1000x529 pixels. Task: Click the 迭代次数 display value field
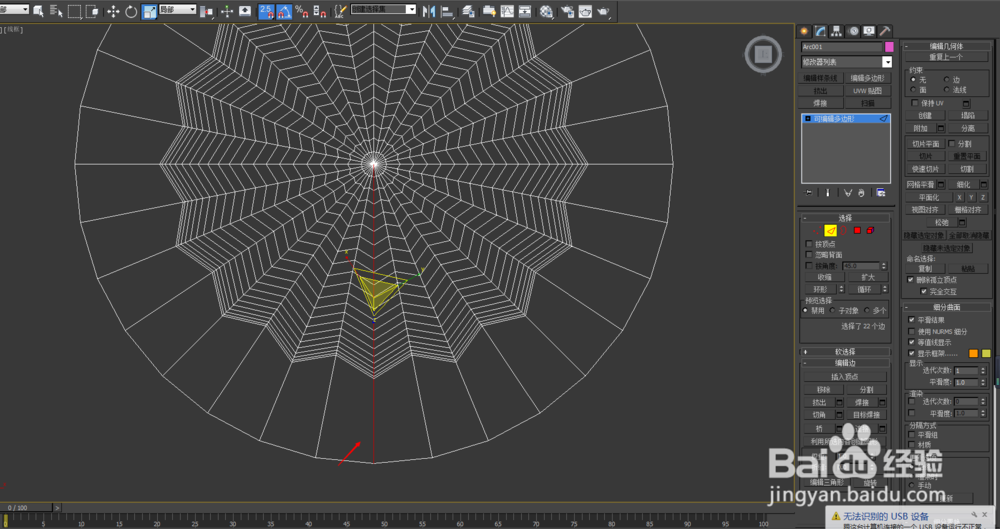967,371
